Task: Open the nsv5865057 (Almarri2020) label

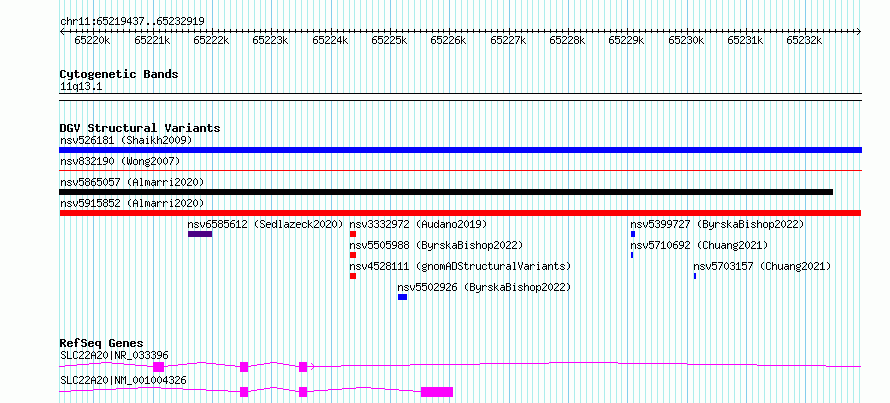Action: coord(132,182)
